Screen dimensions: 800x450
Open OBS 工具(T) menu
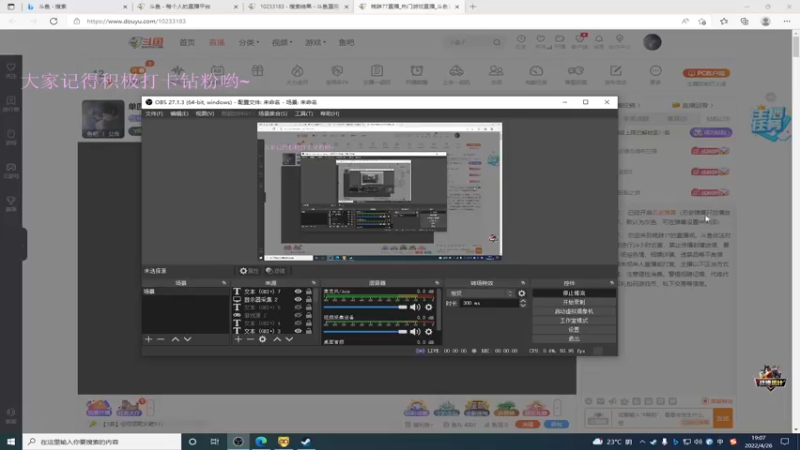[x=304, y=114]
